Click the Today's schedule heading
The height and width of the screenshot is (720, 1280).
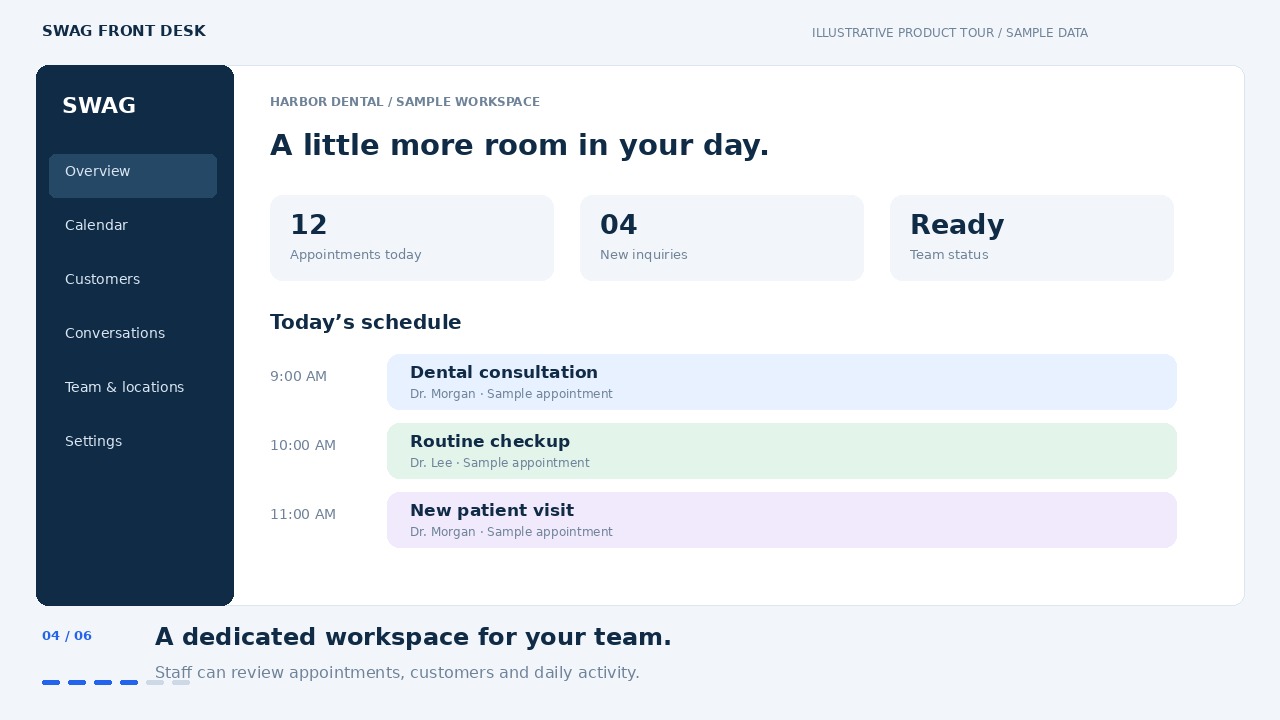point(366,323)
